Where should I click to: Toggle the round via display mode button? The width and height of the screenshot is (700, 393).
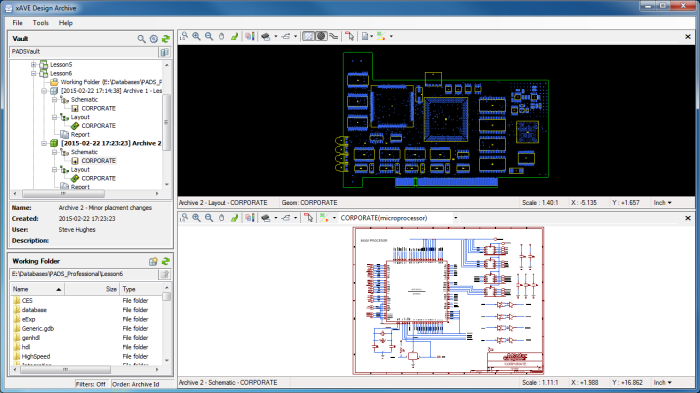coord(321,37)
